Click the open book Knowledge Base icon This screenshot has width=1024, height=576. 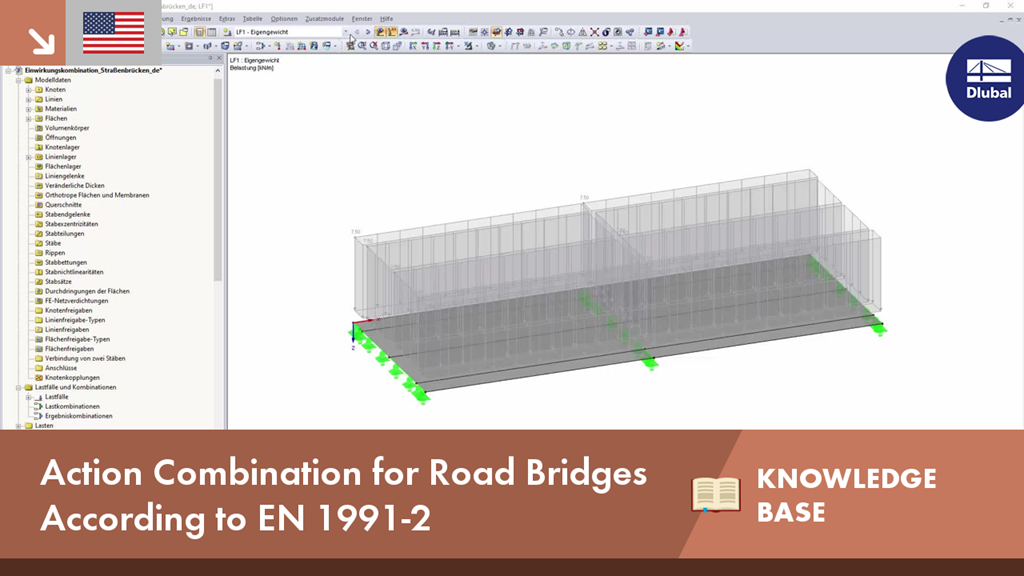pyautogui.click(x=716, y=494)
